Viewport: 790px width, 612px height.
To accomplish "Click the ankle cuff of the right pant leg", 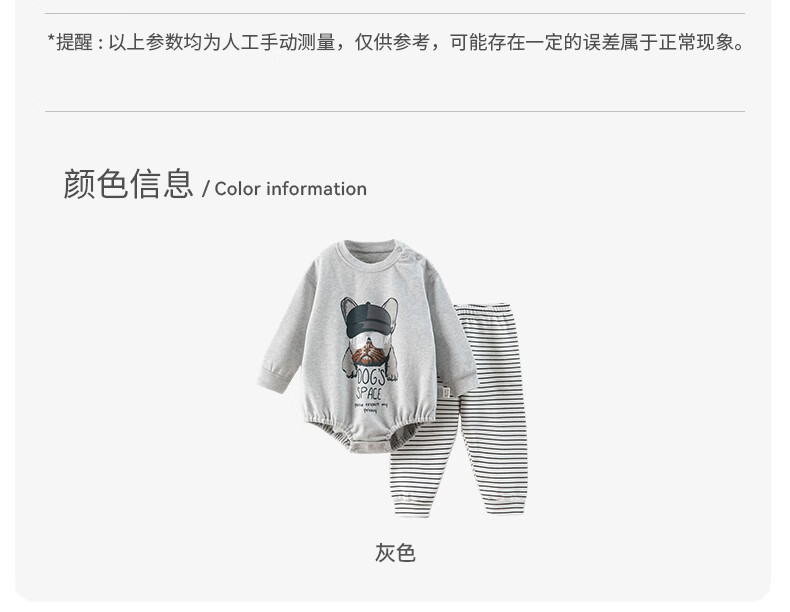I will 505,505.
